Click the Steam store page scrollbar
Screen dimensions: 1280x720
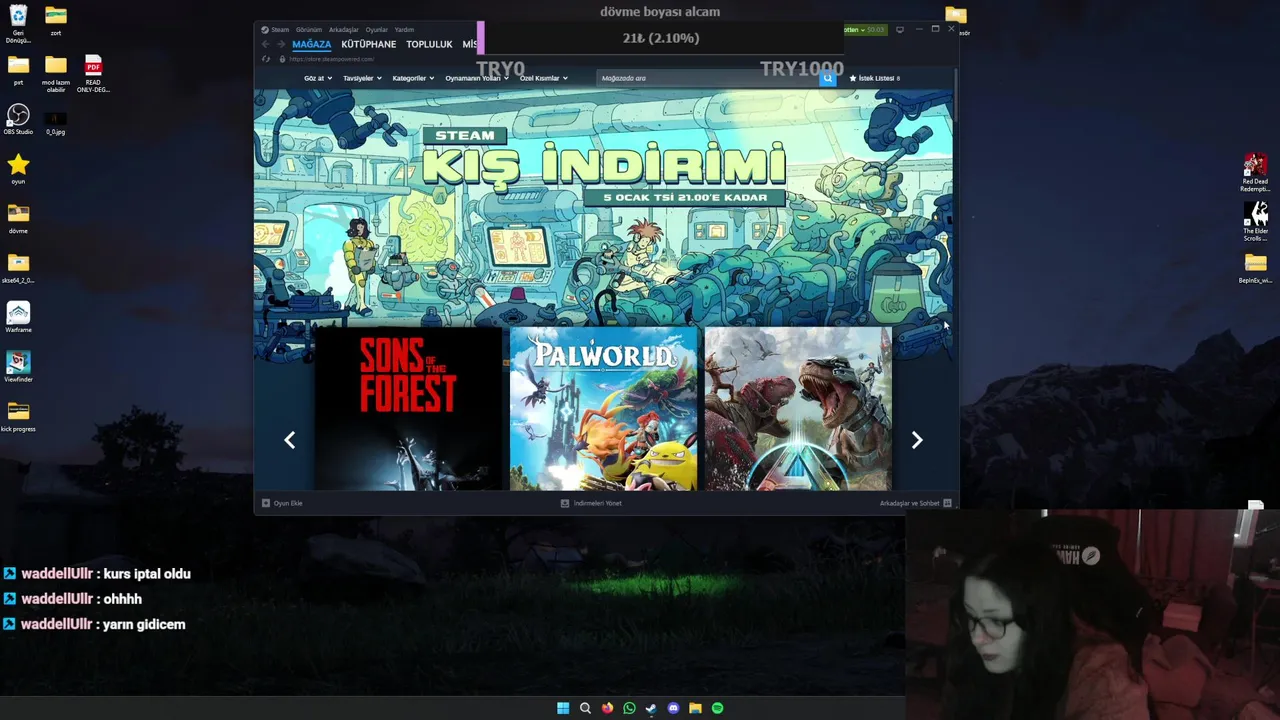pyautogui.click(x=955, y=95)
